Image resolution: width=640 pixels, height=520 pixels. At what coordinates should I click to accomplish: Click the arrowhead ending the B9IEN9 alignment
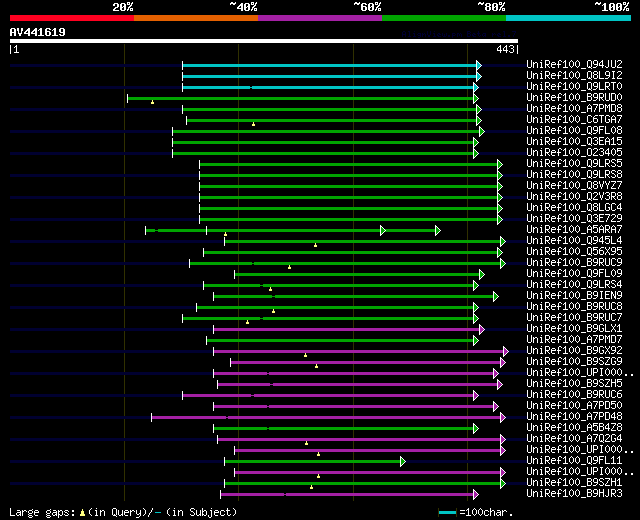point(496,297)
